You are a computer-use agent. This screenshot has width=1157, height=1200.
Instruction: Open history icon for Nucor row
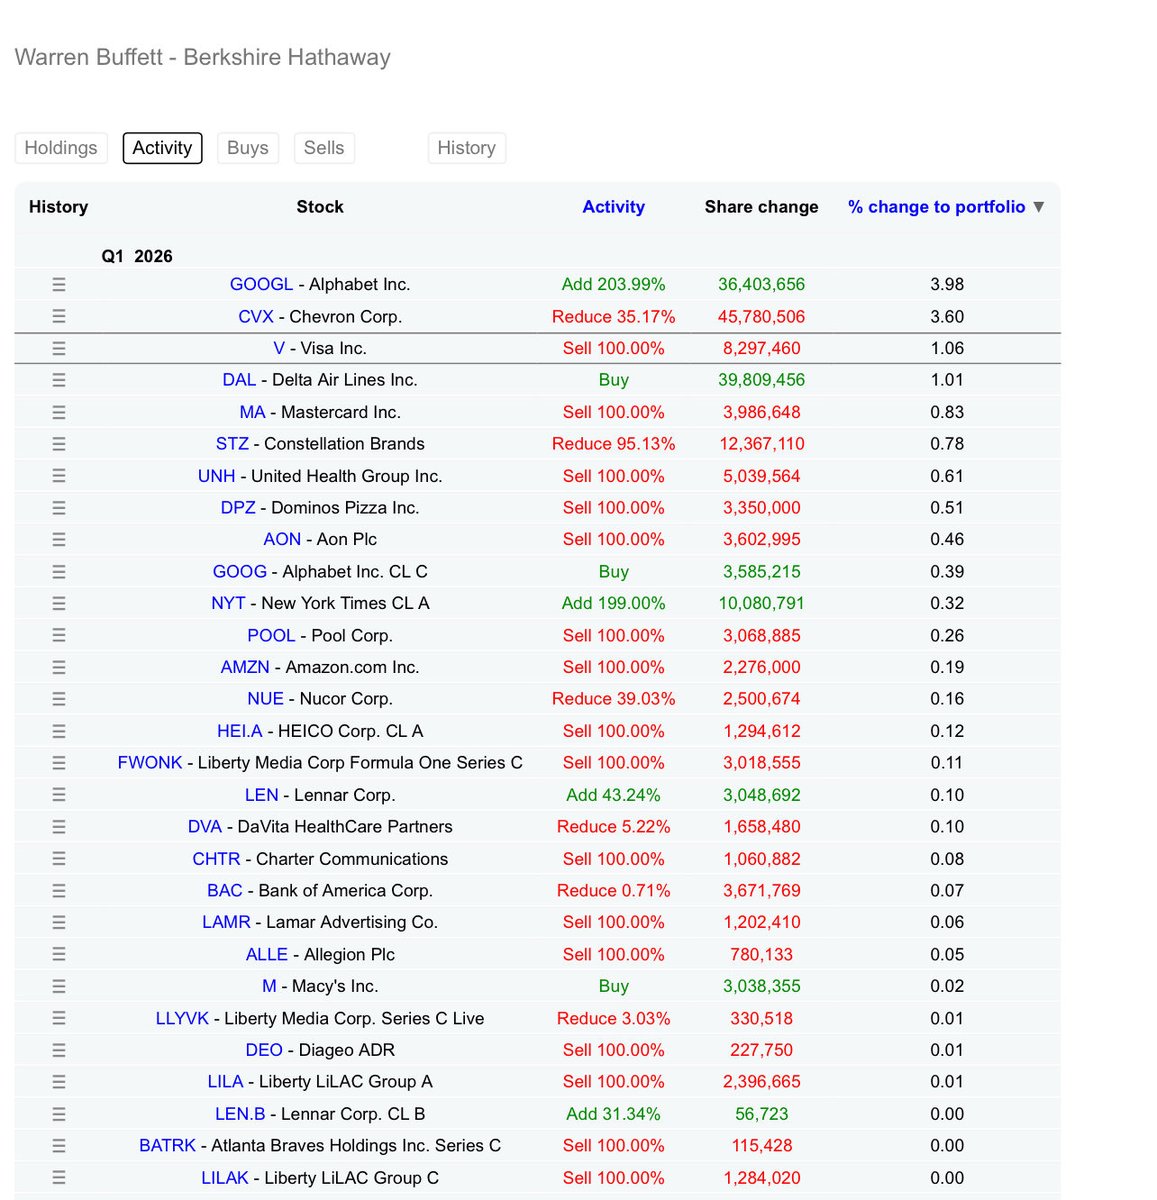(59, 699)
